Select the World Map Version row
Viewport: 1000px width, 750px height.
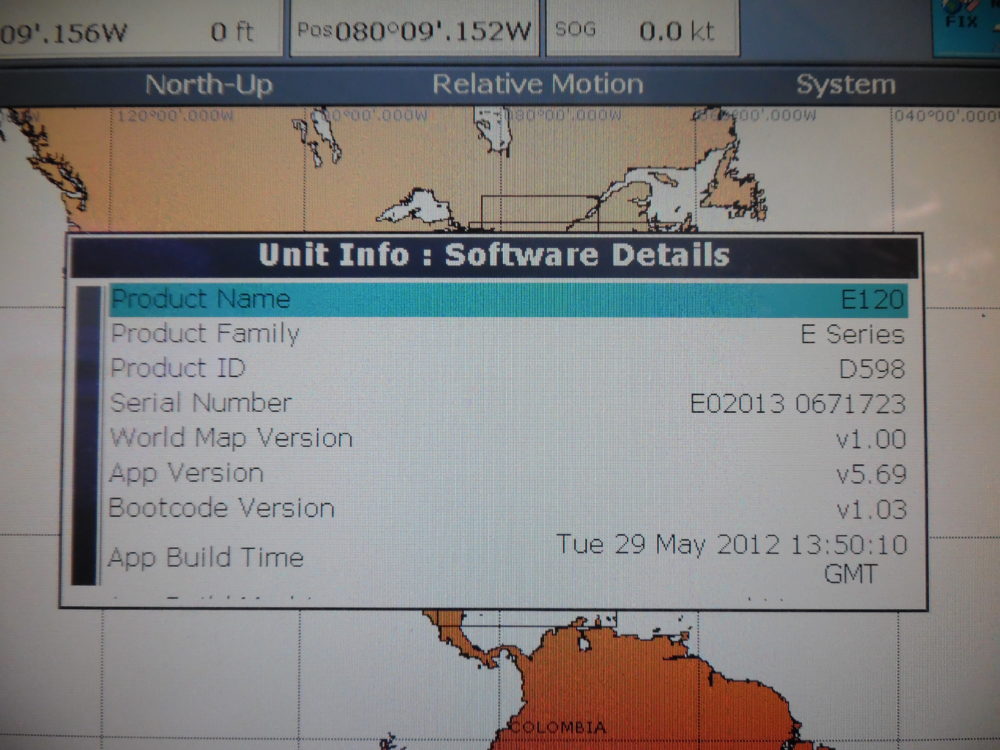(508, 439)
